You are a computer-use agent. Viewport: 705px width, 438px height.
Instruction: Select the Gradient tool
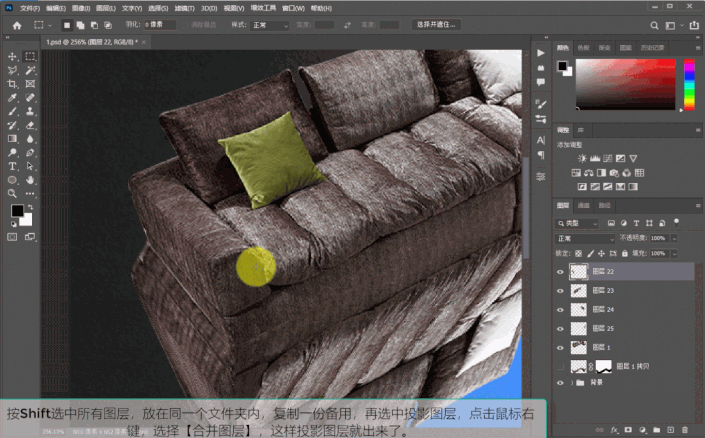tap(12, 139)
